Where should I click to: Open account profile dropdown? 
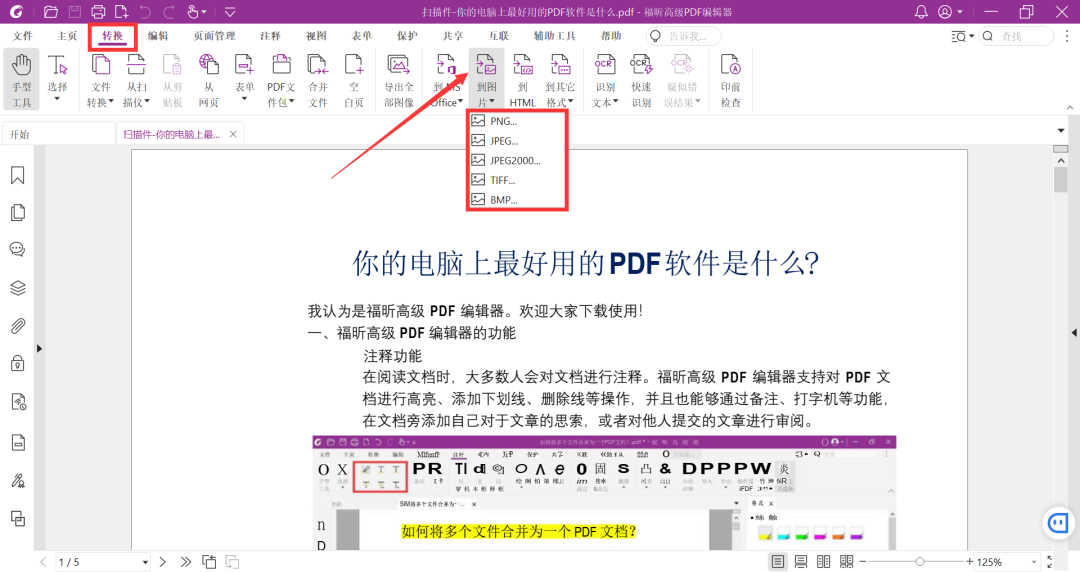point(951,12)
